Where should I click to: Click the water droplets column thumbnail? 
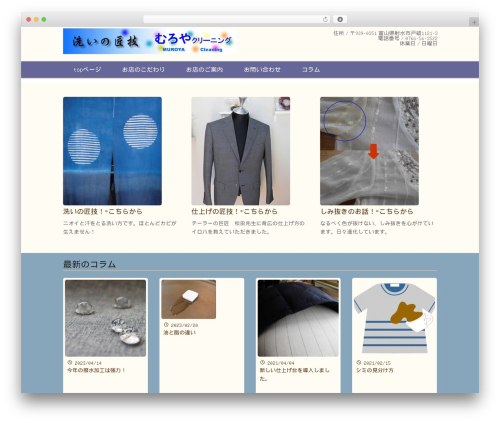105,318
